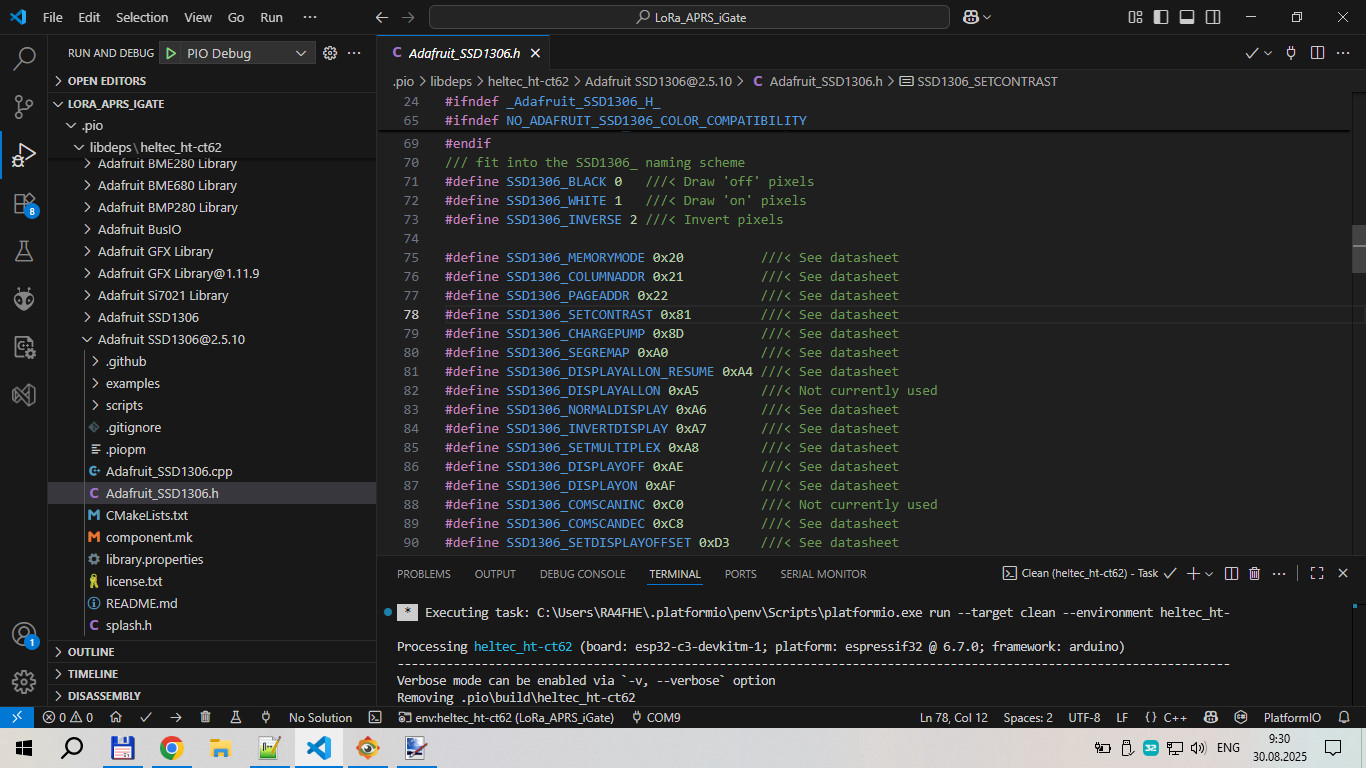Click the editor vertical scrollbar thumb
Viewport: 1366px width, 768px height.
point(1358,248)
